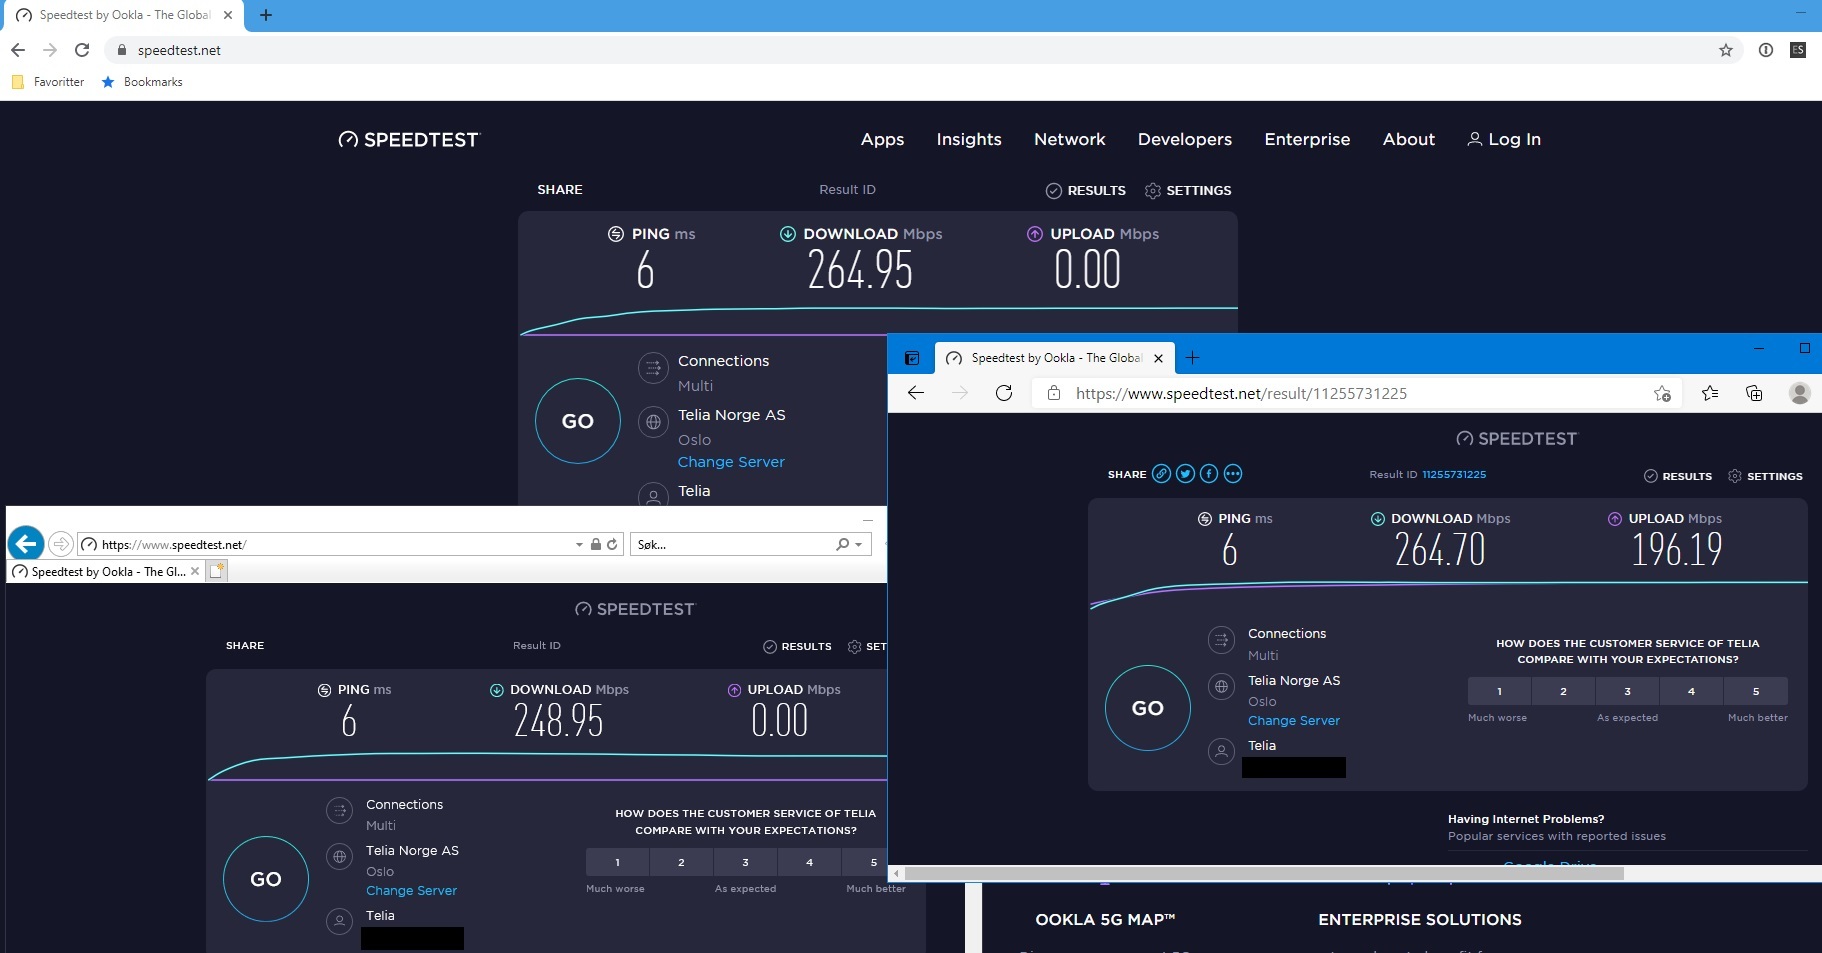
Task: Open more share options in Edge
Action: [1233, 474]
